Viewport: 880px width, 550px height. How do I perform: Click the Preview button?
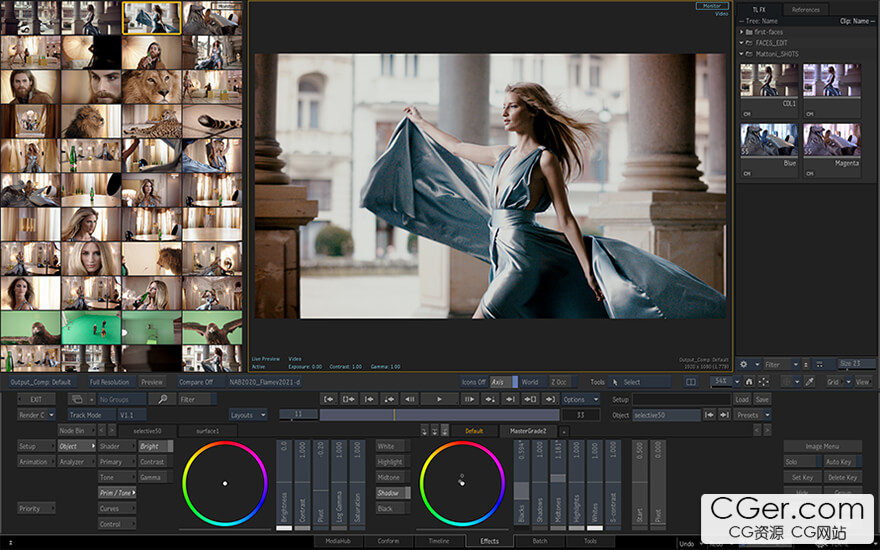(152, 382)
